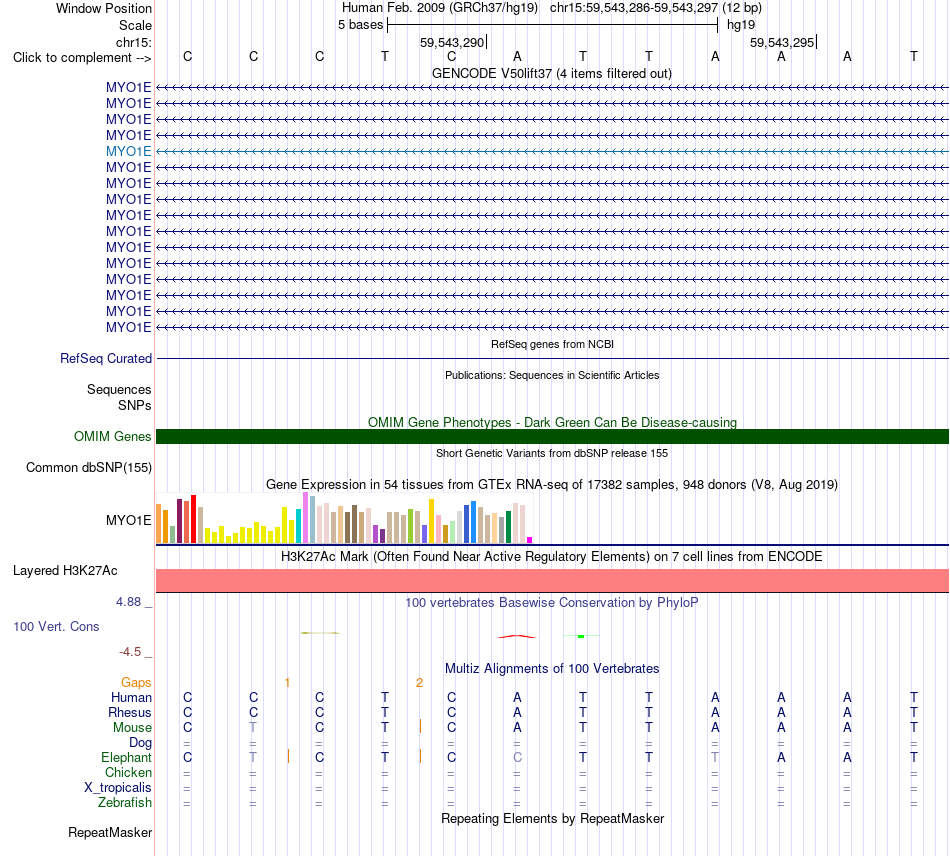Click the SNPs track label

pos(135,405)
